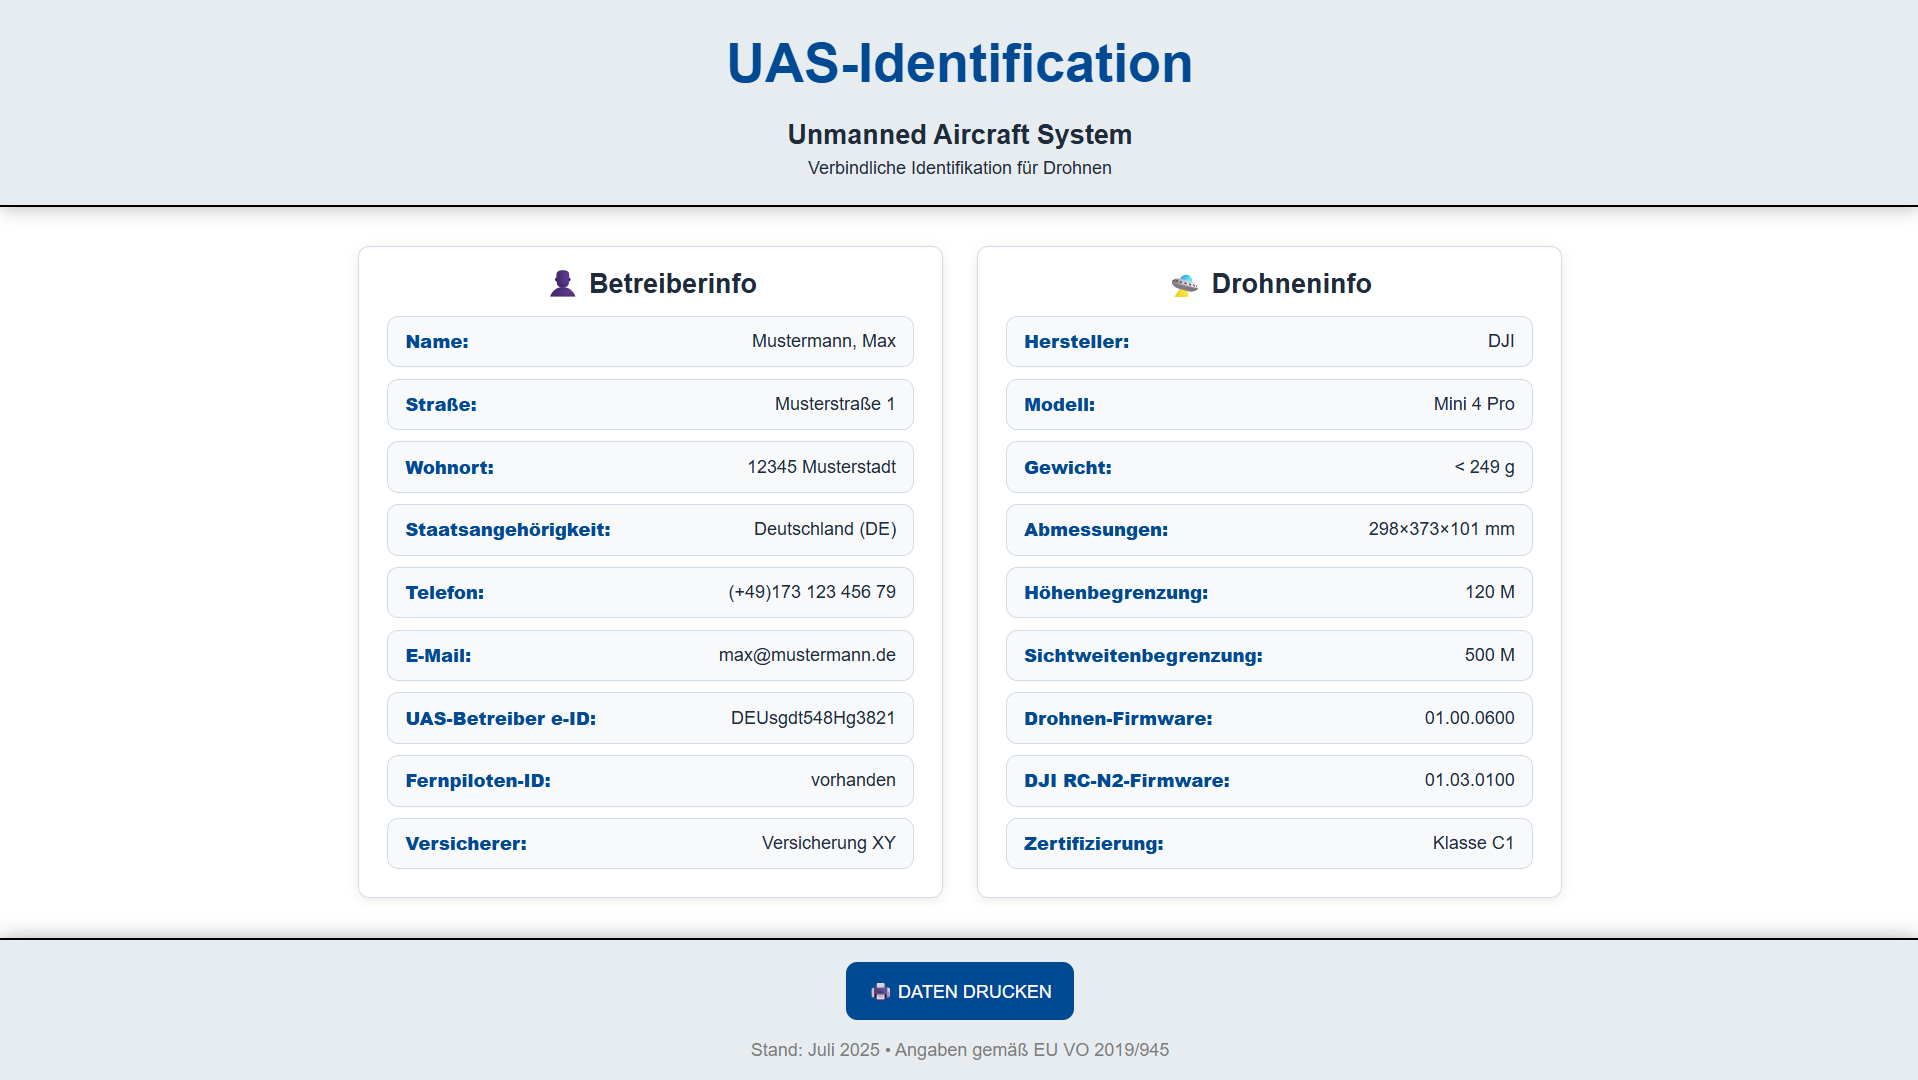Click the Staatsangehörigkeit row Deutschland (DE)
This screenshot has width=1918, height=1080.
[650, 530]
